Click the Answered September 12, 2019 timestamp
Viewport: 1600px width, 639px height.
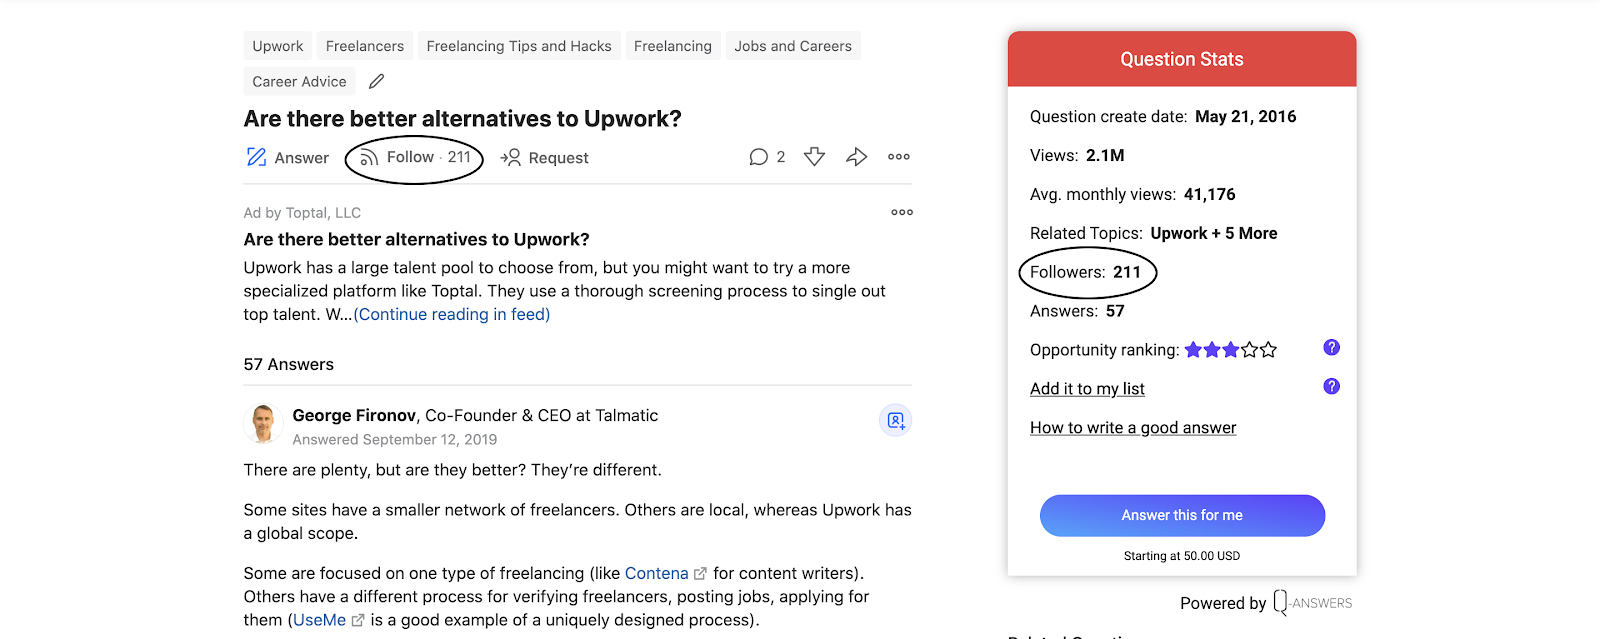click(x=395, y=439)
